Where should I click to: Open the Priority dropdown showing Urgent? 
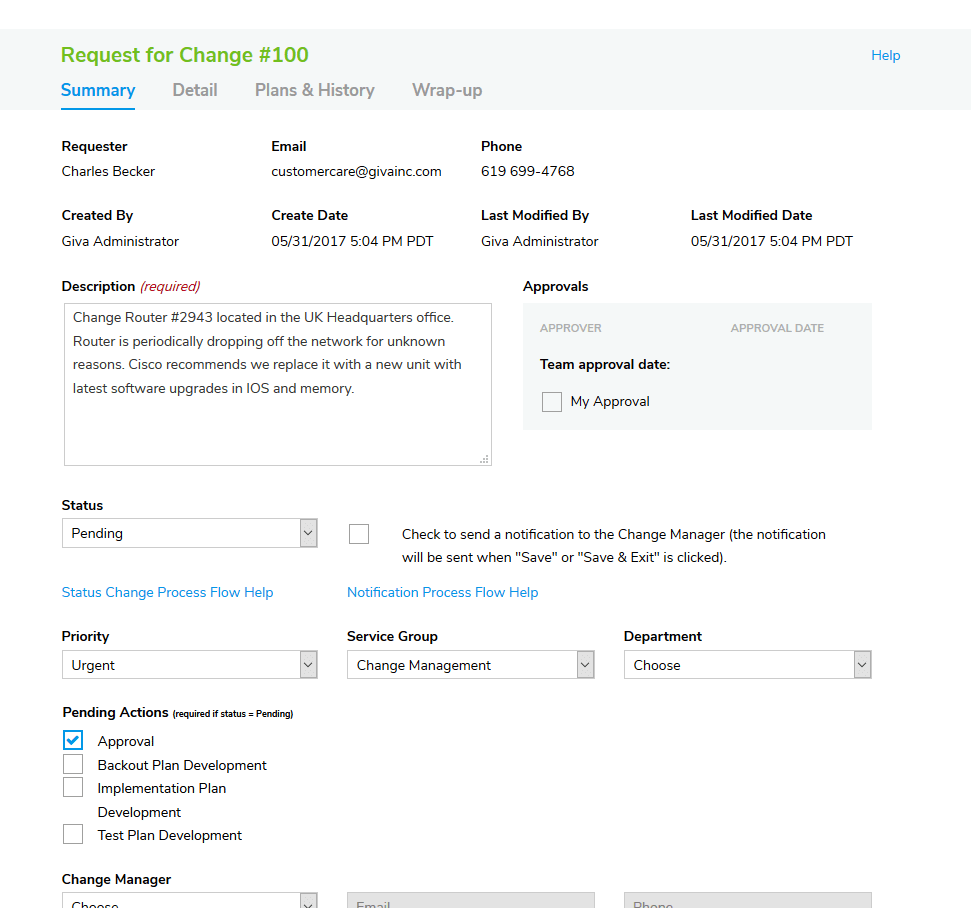coord(189,665)
